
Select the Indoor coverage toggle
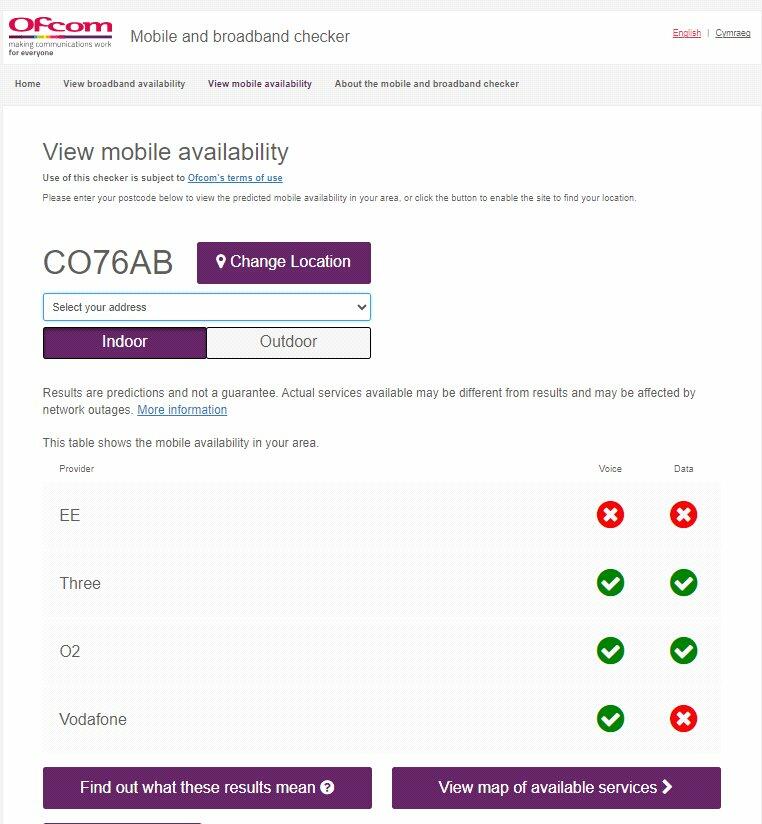(x=125, y=342)
